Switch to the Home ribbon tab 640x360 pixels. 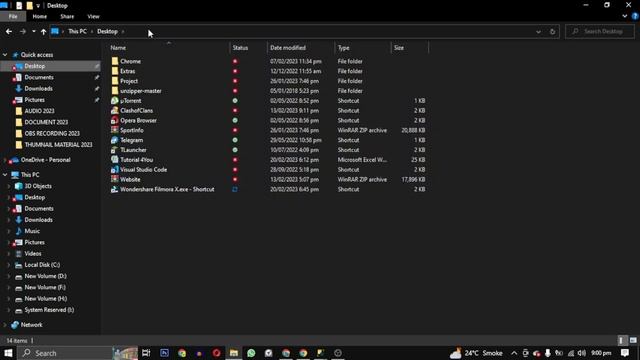[40, 16]
